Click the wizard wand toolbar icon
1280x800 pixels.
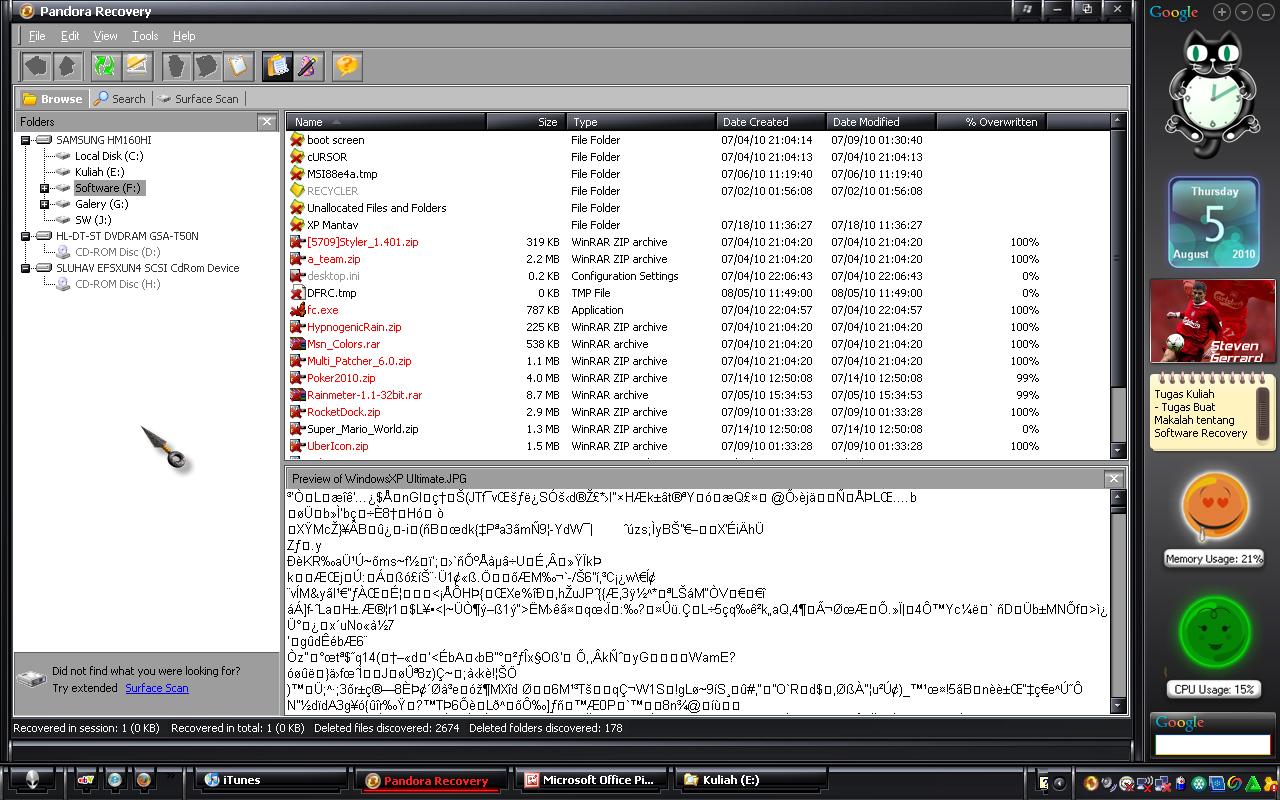tap(307, 66)
